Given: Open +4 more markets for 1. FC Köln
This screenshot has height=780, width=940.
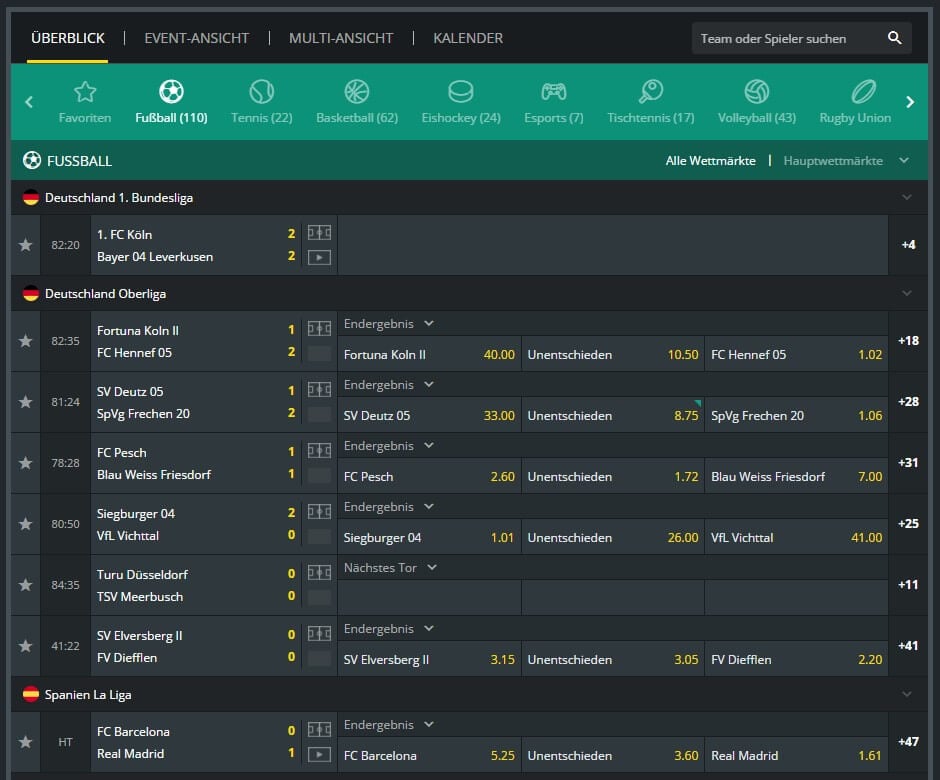Looking at the screenshot, I should (x=908, y=245).
